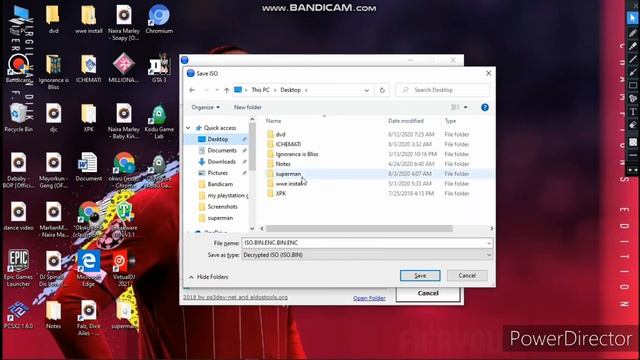Select Bandicam eraser tool
This screenshot has height=360, width=640.
pyautogui.click(x=633, y=125)
